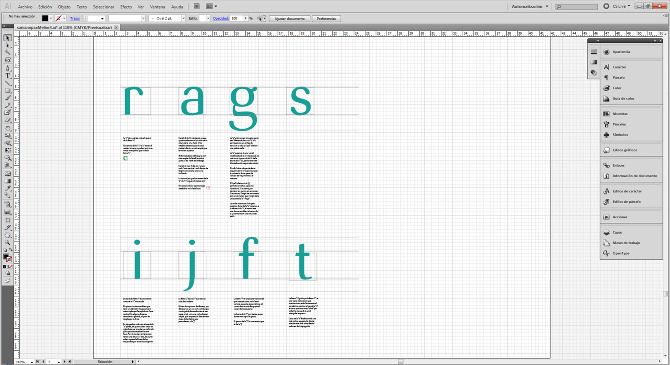Open the Archivo menu

25,7
